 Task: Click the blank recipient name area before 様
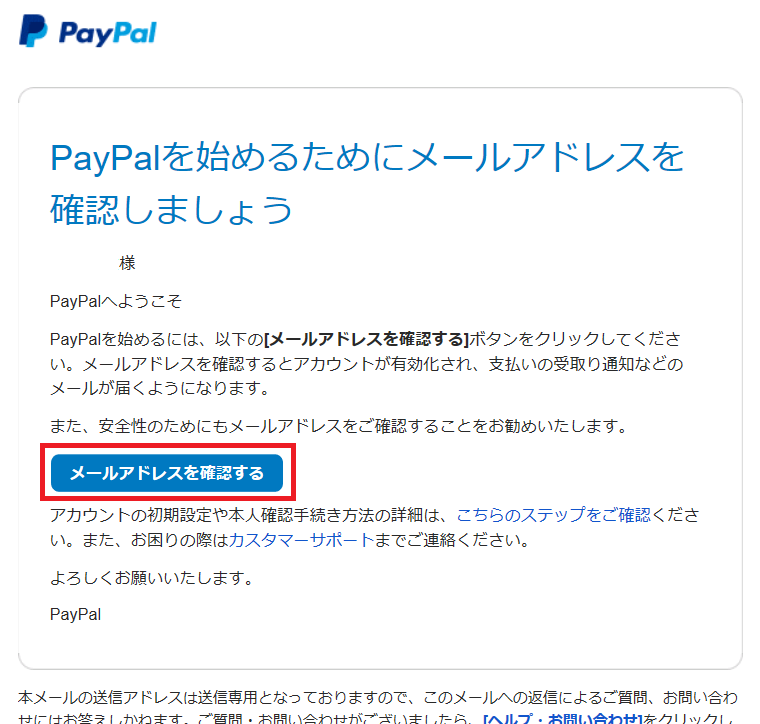(x=83, y=263)
